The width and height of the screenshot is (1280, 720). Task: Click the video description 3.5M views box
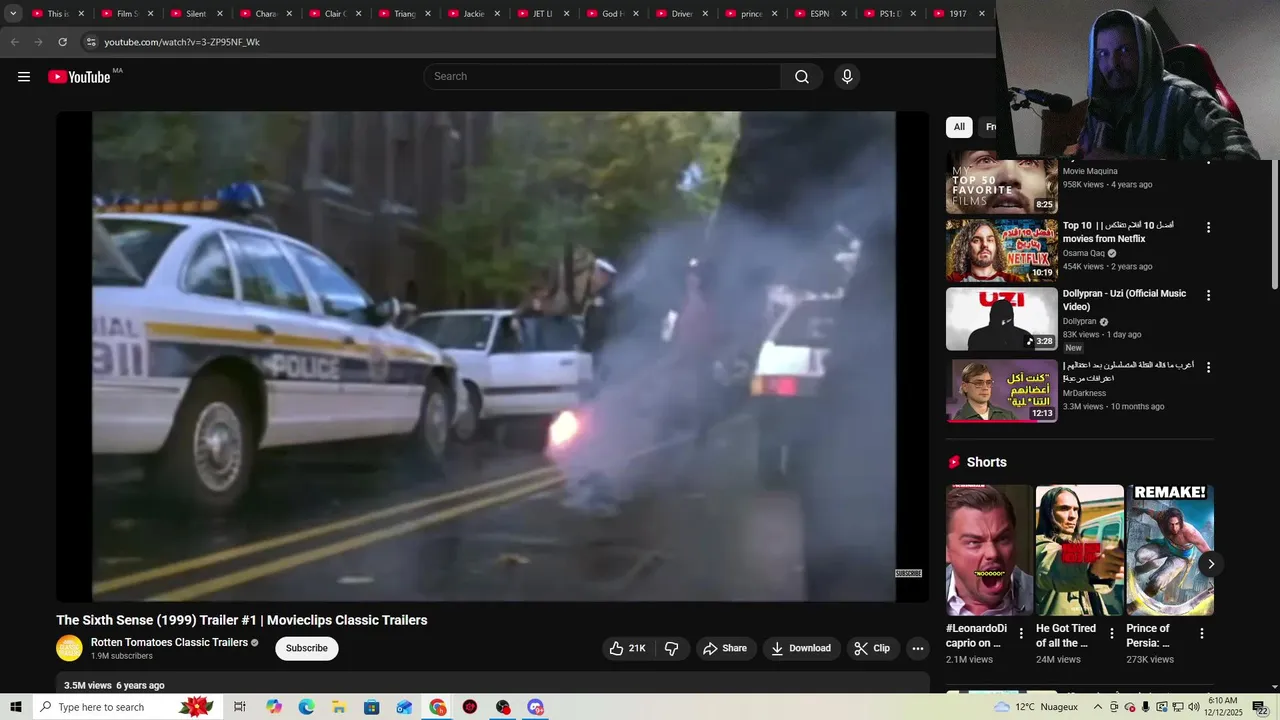(493, 685)
